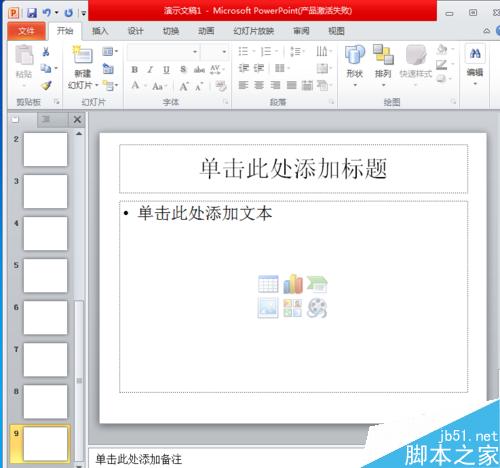
Task: Switch to the Insert (插入) tab
Action: (100, 31)
